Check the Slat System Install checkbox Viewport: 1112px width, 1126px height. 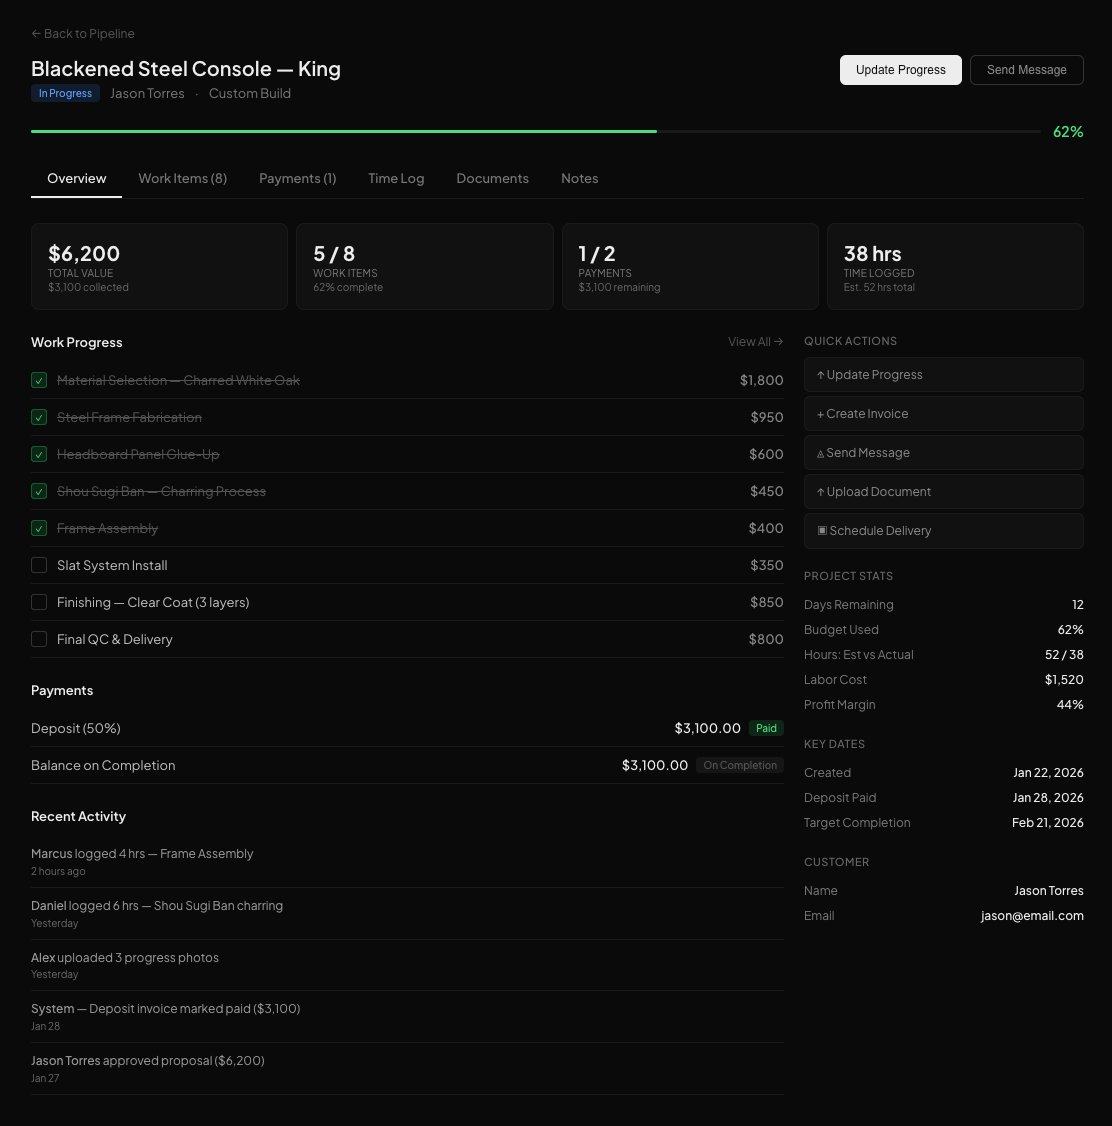pyautogui.click(x=39, y=565)
